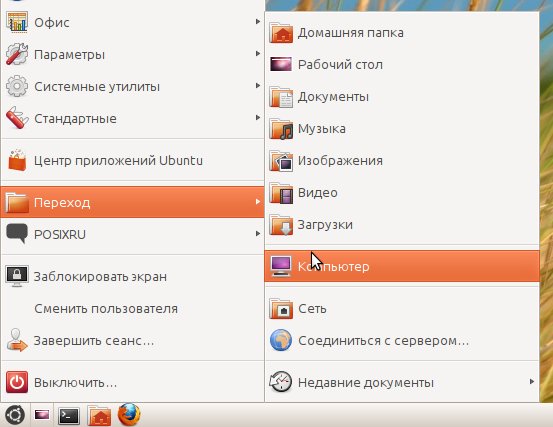553x427 pixels.
Task: Launch Firefox from the panel
Action: coord(129,414)
